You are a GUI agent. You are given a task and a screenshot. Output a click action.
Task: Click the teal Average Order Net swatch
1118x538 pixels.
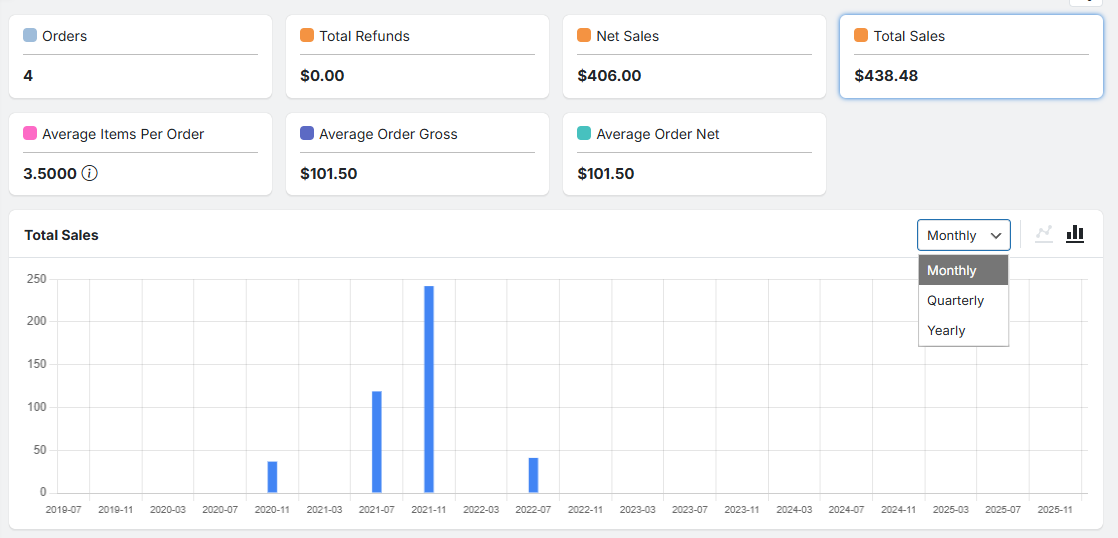click(x=584, y=134)
